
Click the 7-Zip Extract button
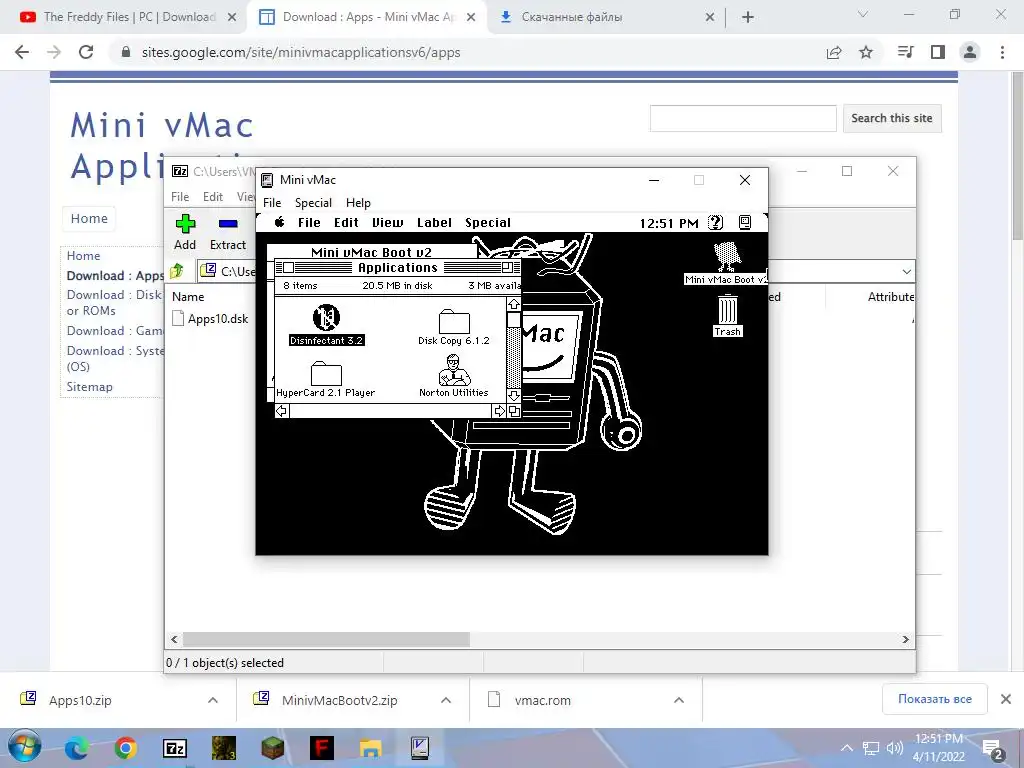pos(228,232)
